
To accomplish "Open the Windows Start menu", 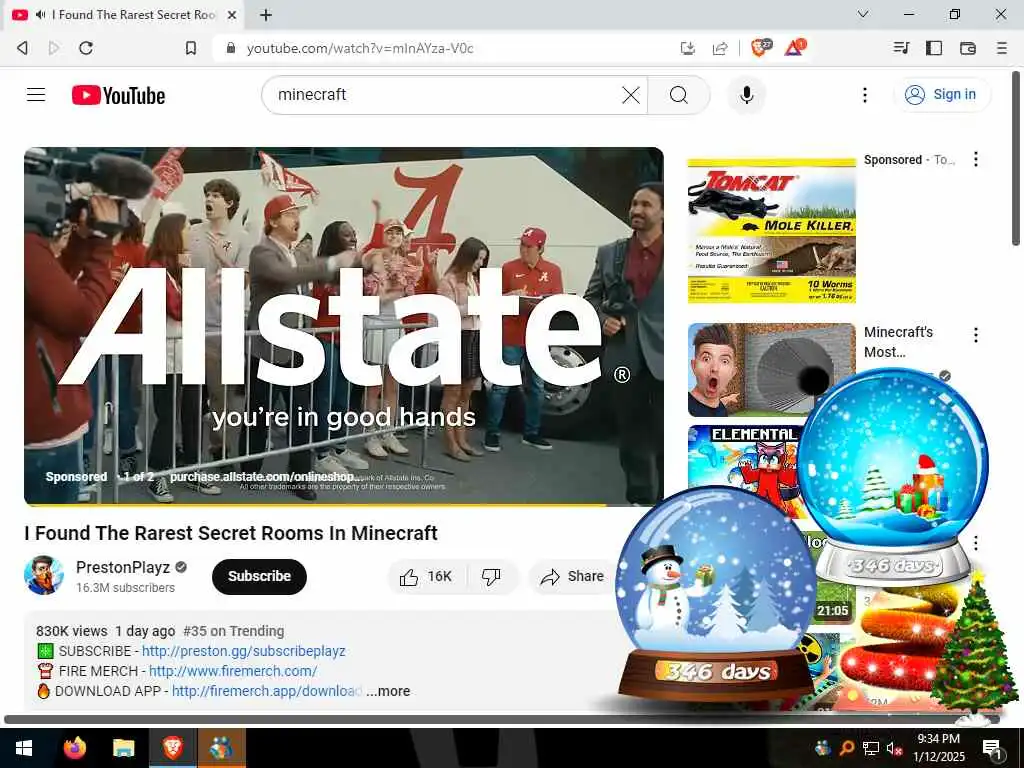I will [24, 748].
